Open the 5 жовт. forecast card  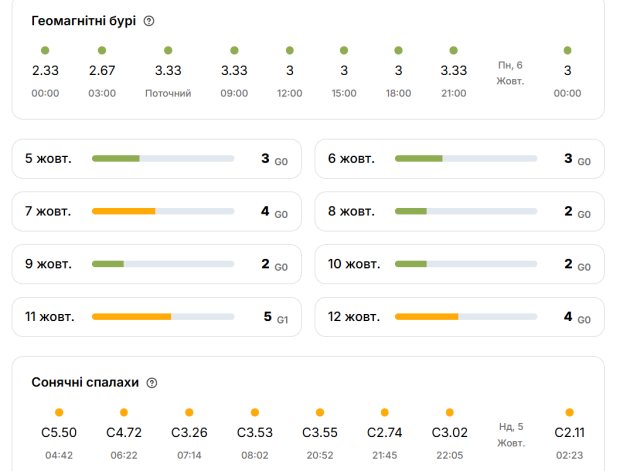pyautogui.click(x=156, y=159)
